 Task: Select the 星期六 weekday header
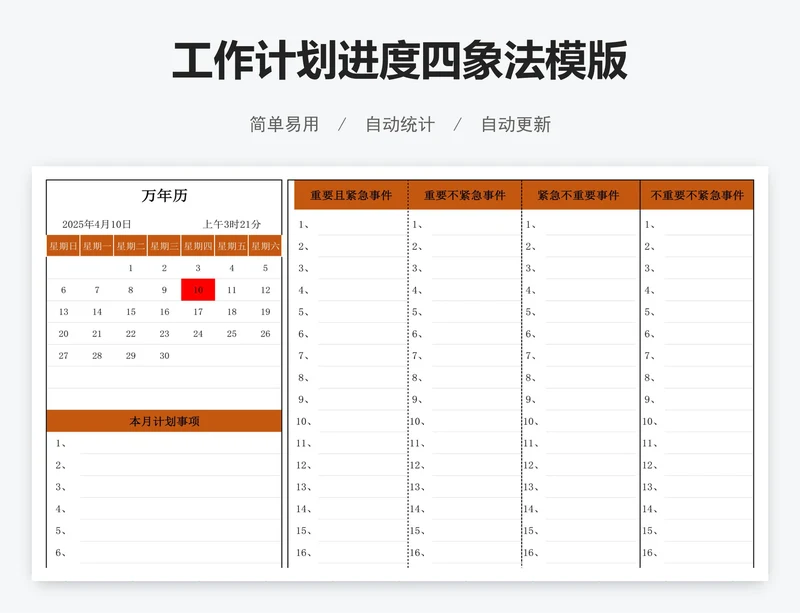(x=265, y=246)
